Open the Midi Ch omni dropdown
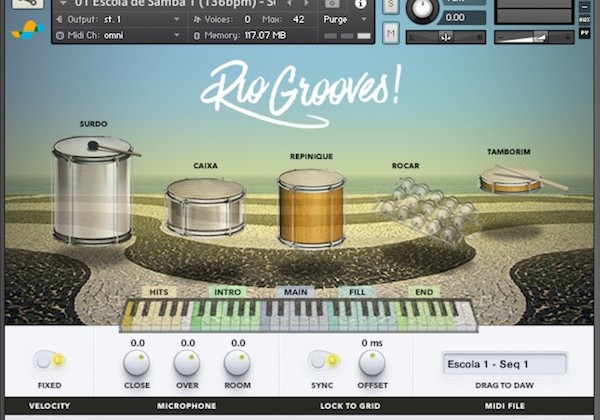The width and height of the screenshot is (600, 420). [x=176, y=35]
